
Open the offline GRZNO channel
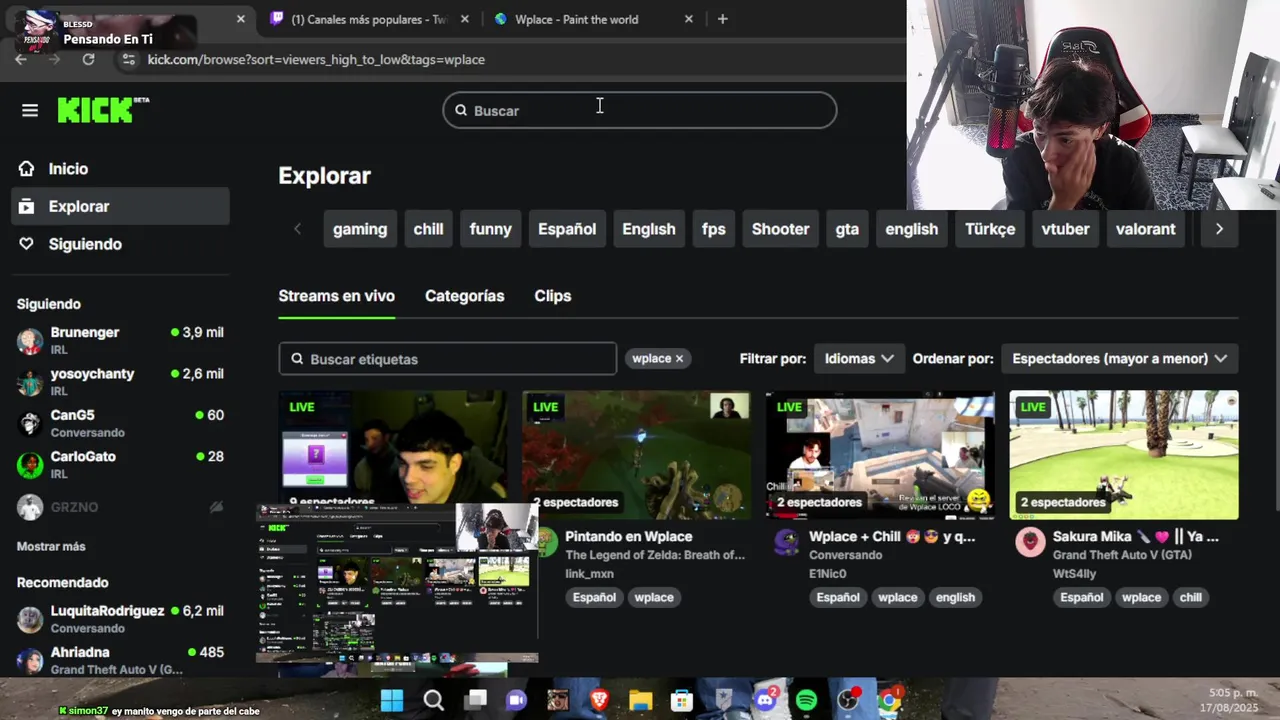pos(120,507)
